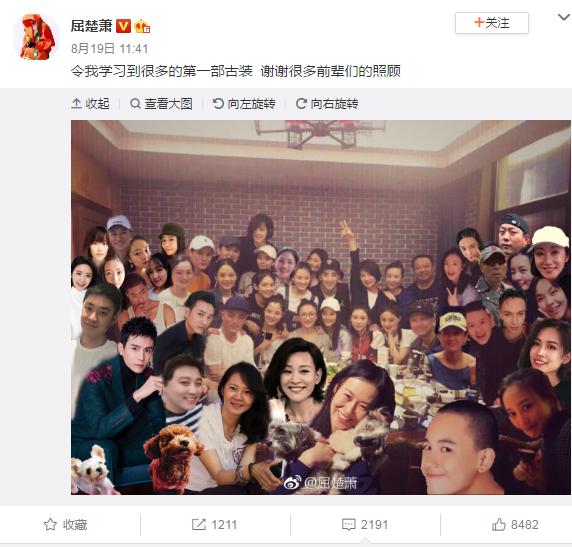Viewport: 572px width, 547px height.
Task: Follow the user with +关注 button
Action: click(x=492, y=23)
